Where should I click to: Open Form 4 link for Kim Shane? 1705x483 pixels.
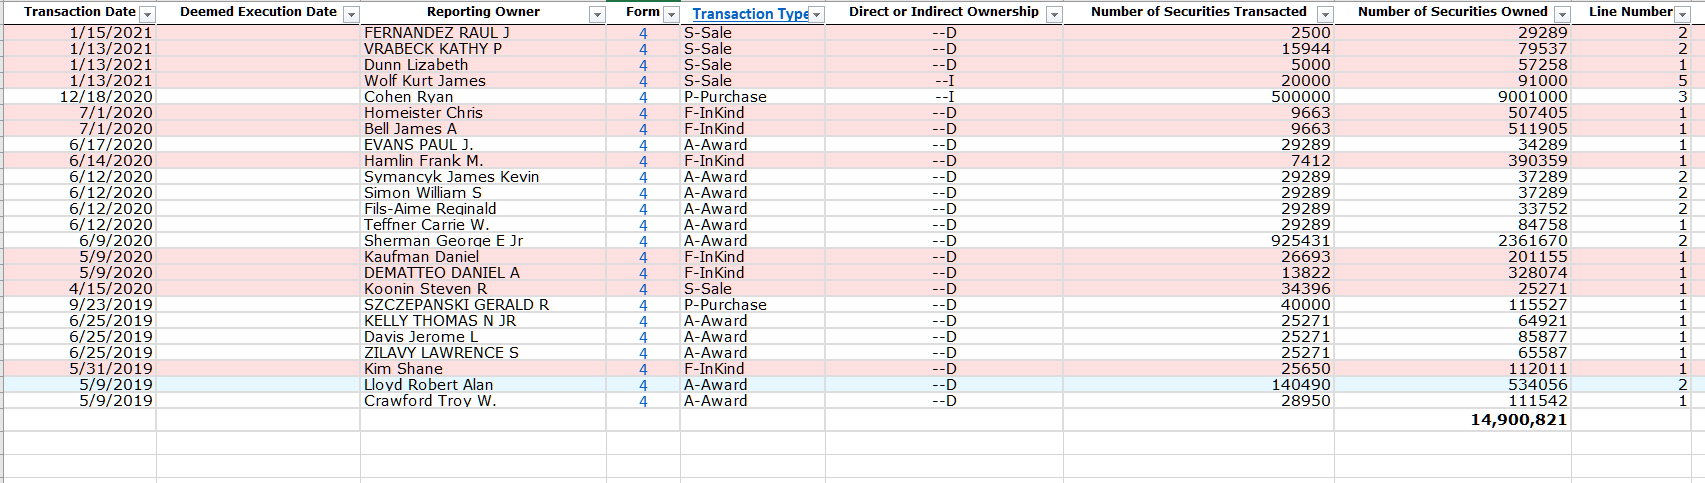643,369
